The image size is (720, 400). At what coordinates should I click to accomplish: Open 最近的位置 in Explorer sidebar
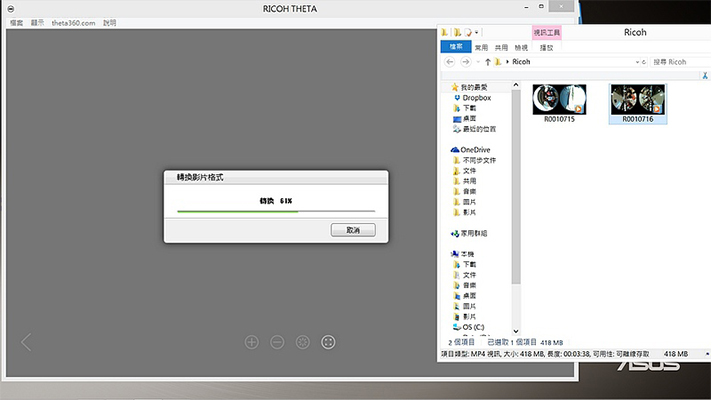click(479, 129)
